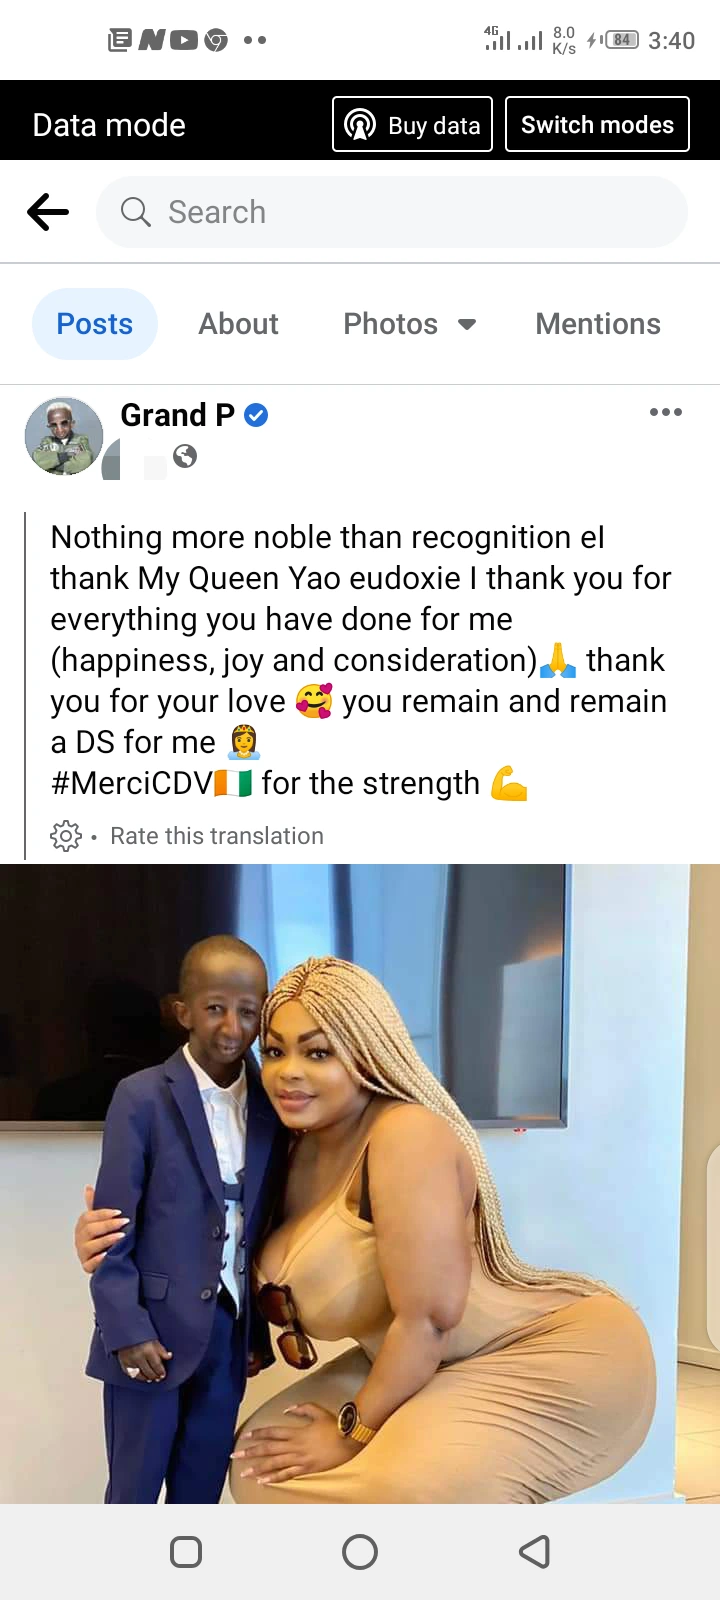This screenshot has width=720, height=1600.
Task: Tap the back arrow icon
Action: point(48,212)
